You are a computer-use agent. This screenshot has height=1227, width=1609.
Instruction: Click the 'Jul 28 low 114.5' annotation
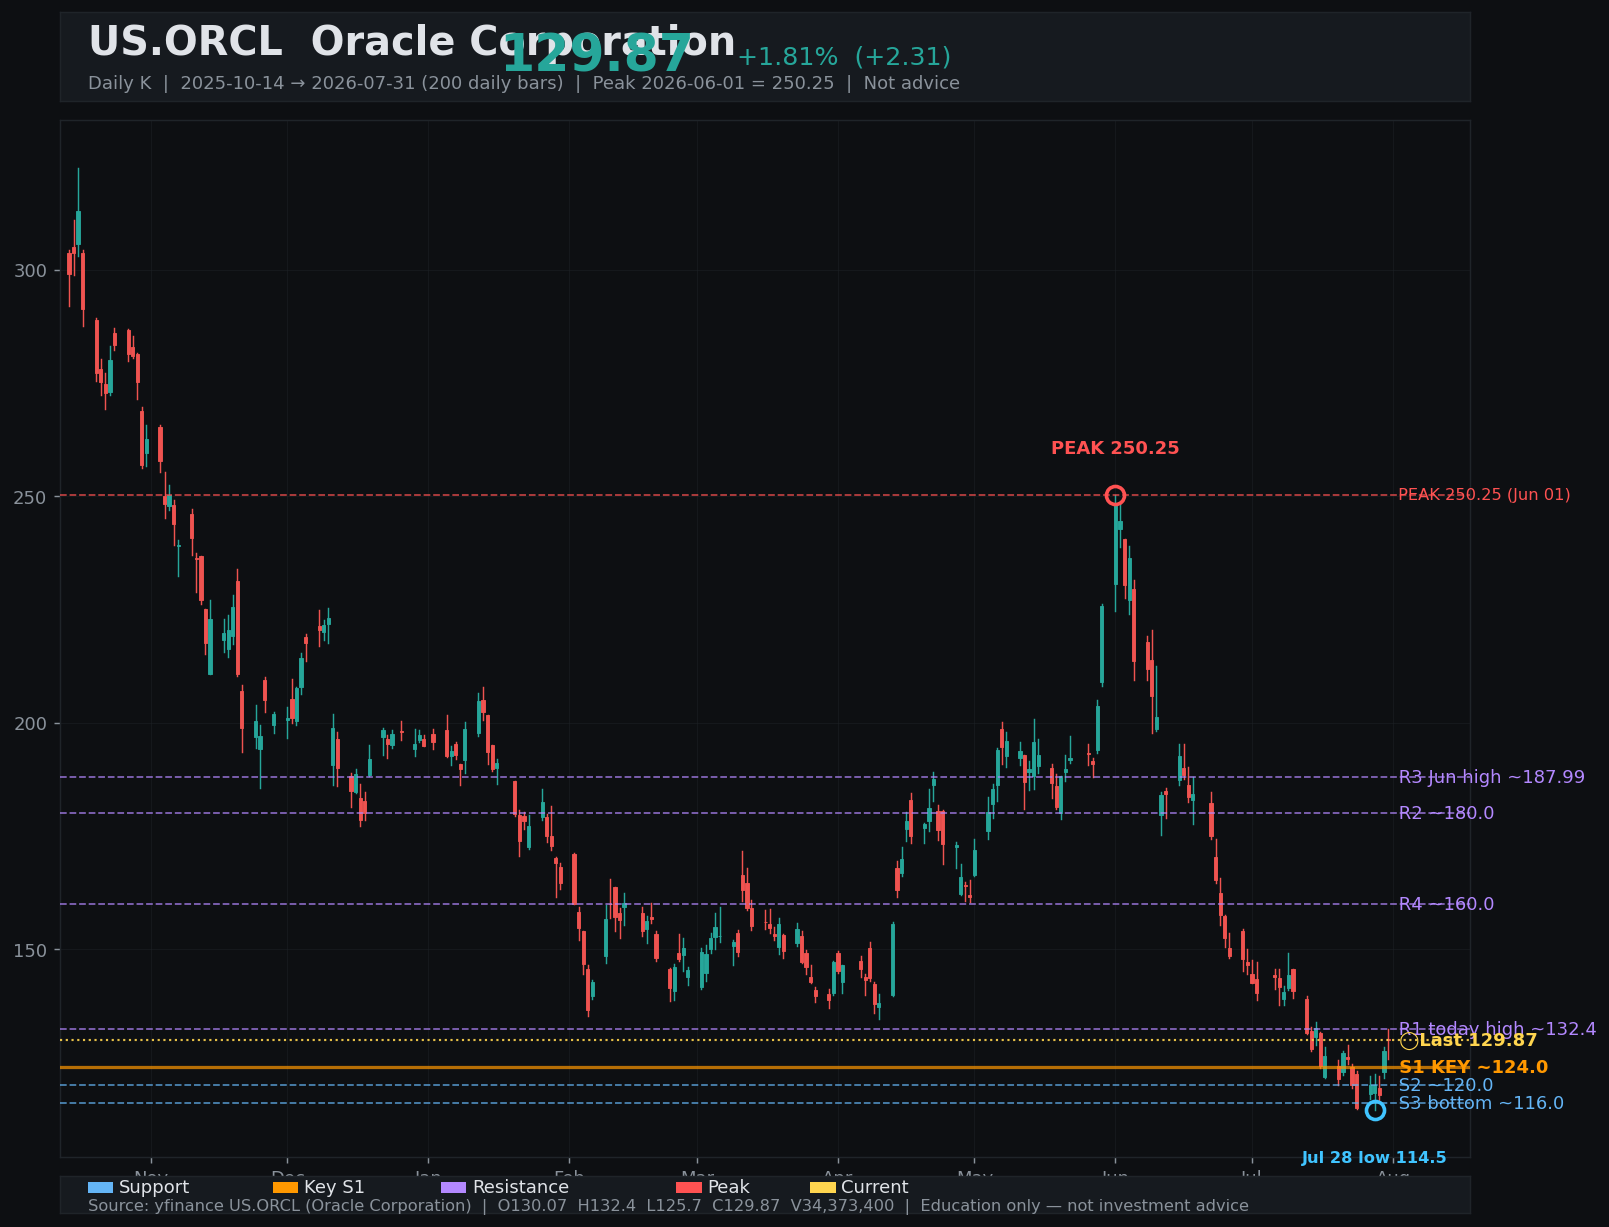click(x=1374, y=1158)
